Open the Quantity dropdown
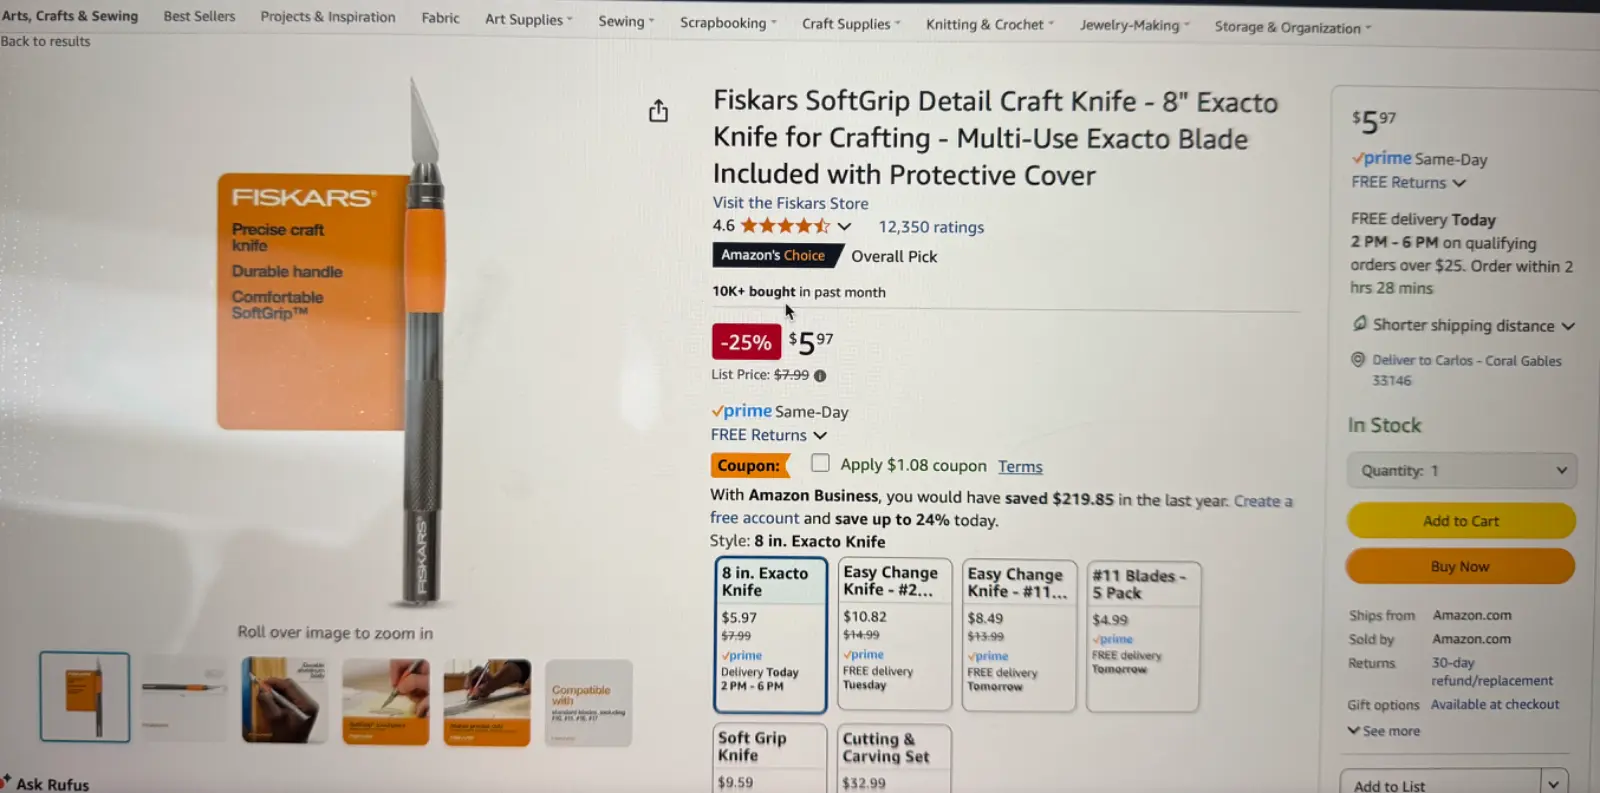The width and height of the screenshot is (1600, 793). (x=1461, y=471)
